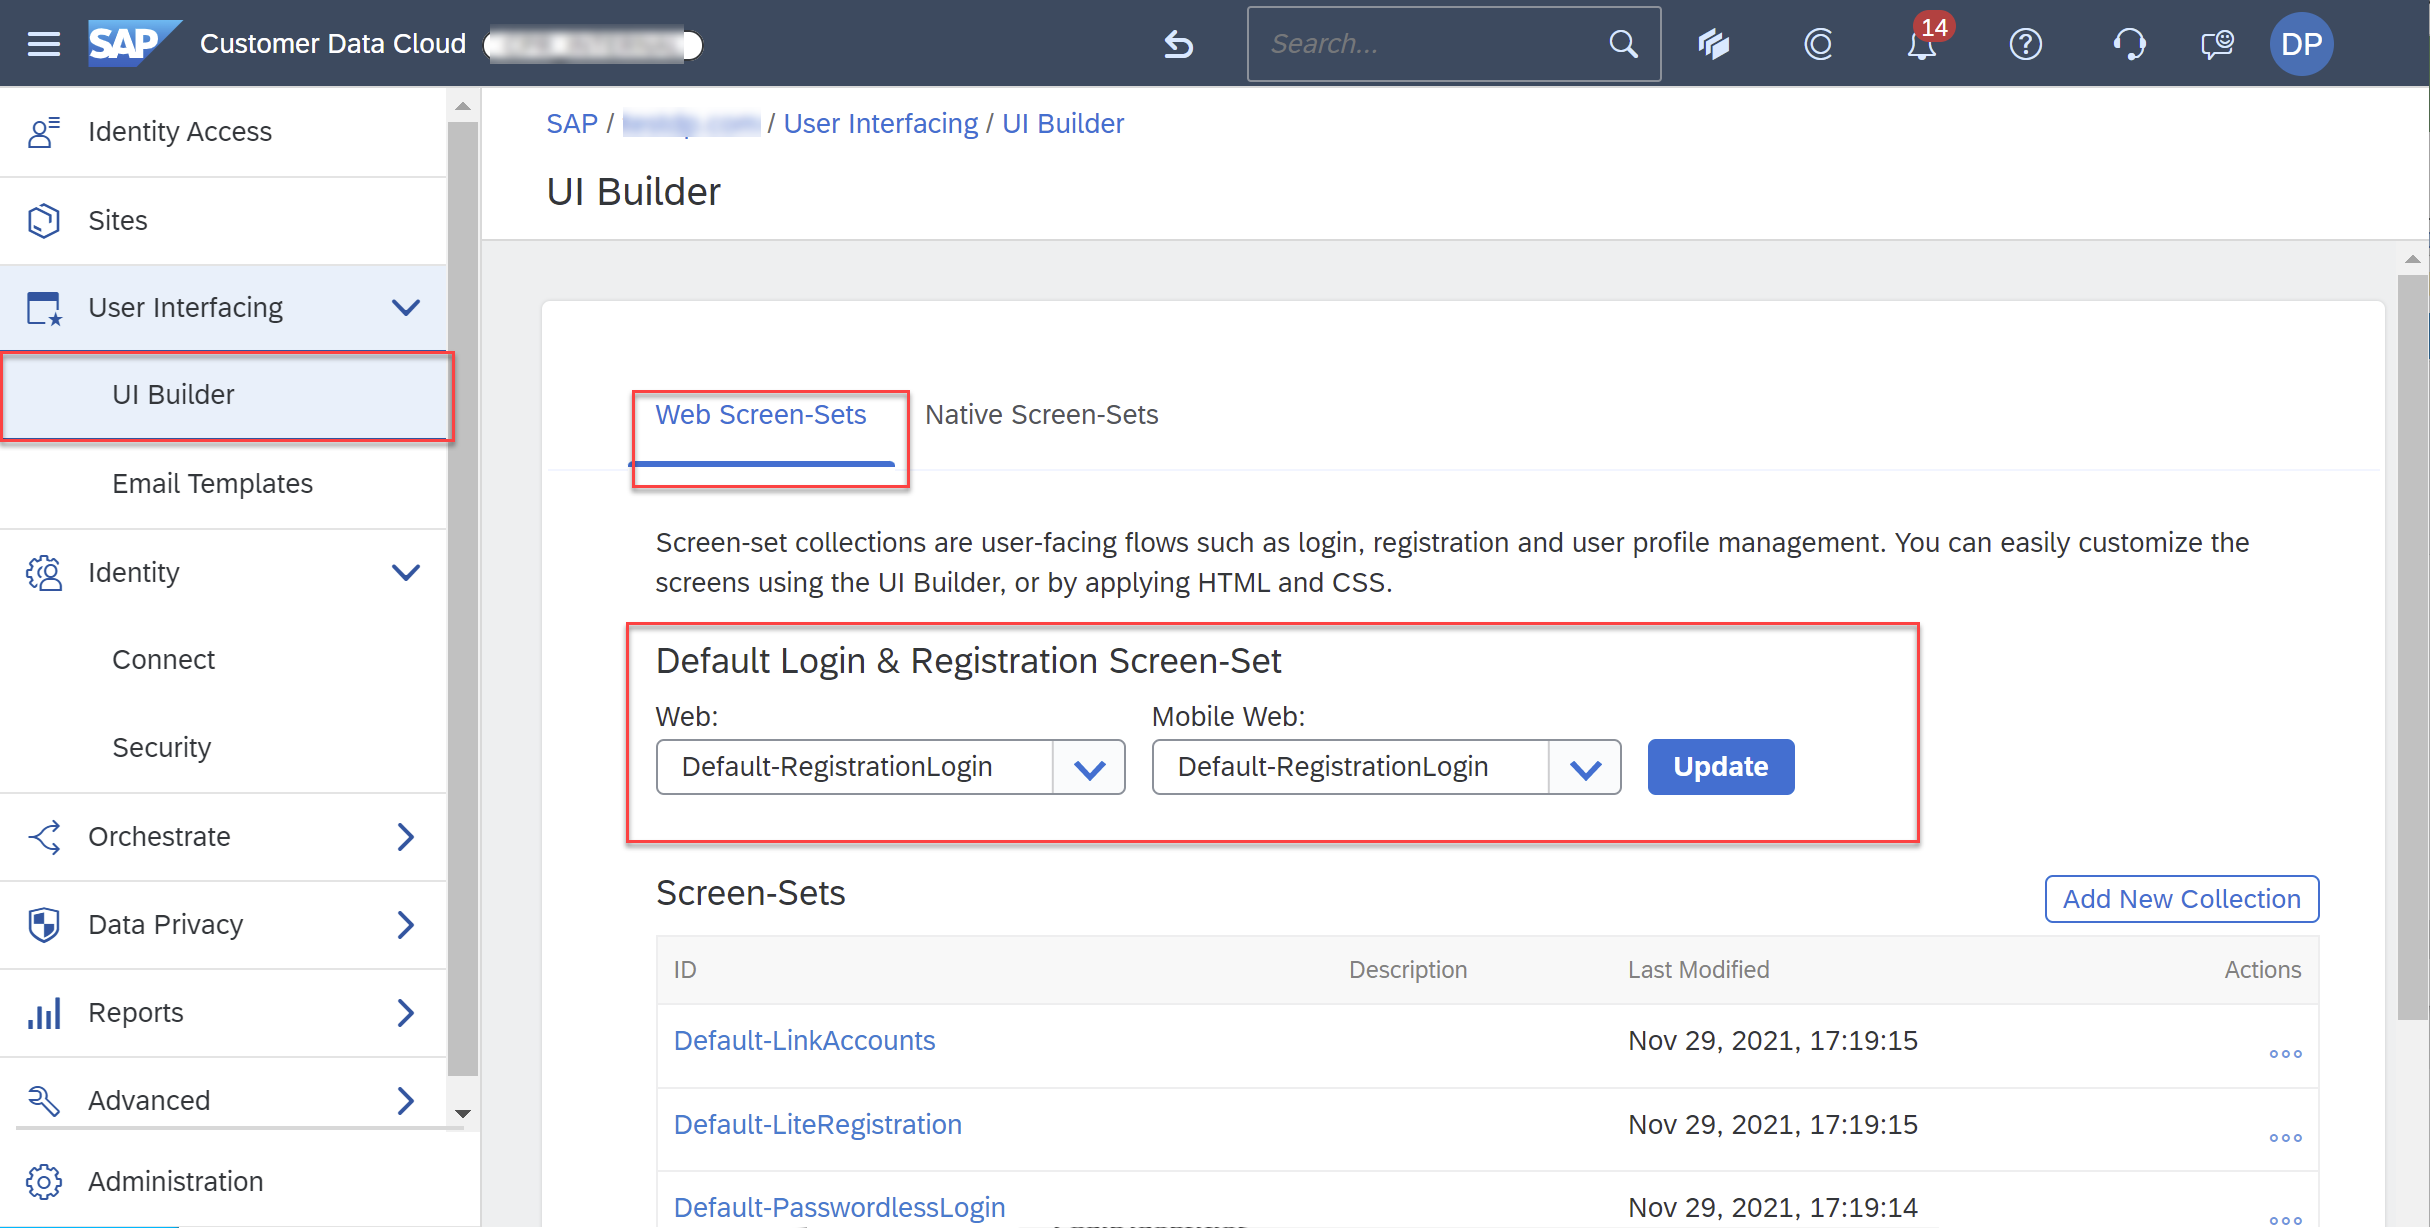
Task: Click the Update button
Action: [1720, 767]
